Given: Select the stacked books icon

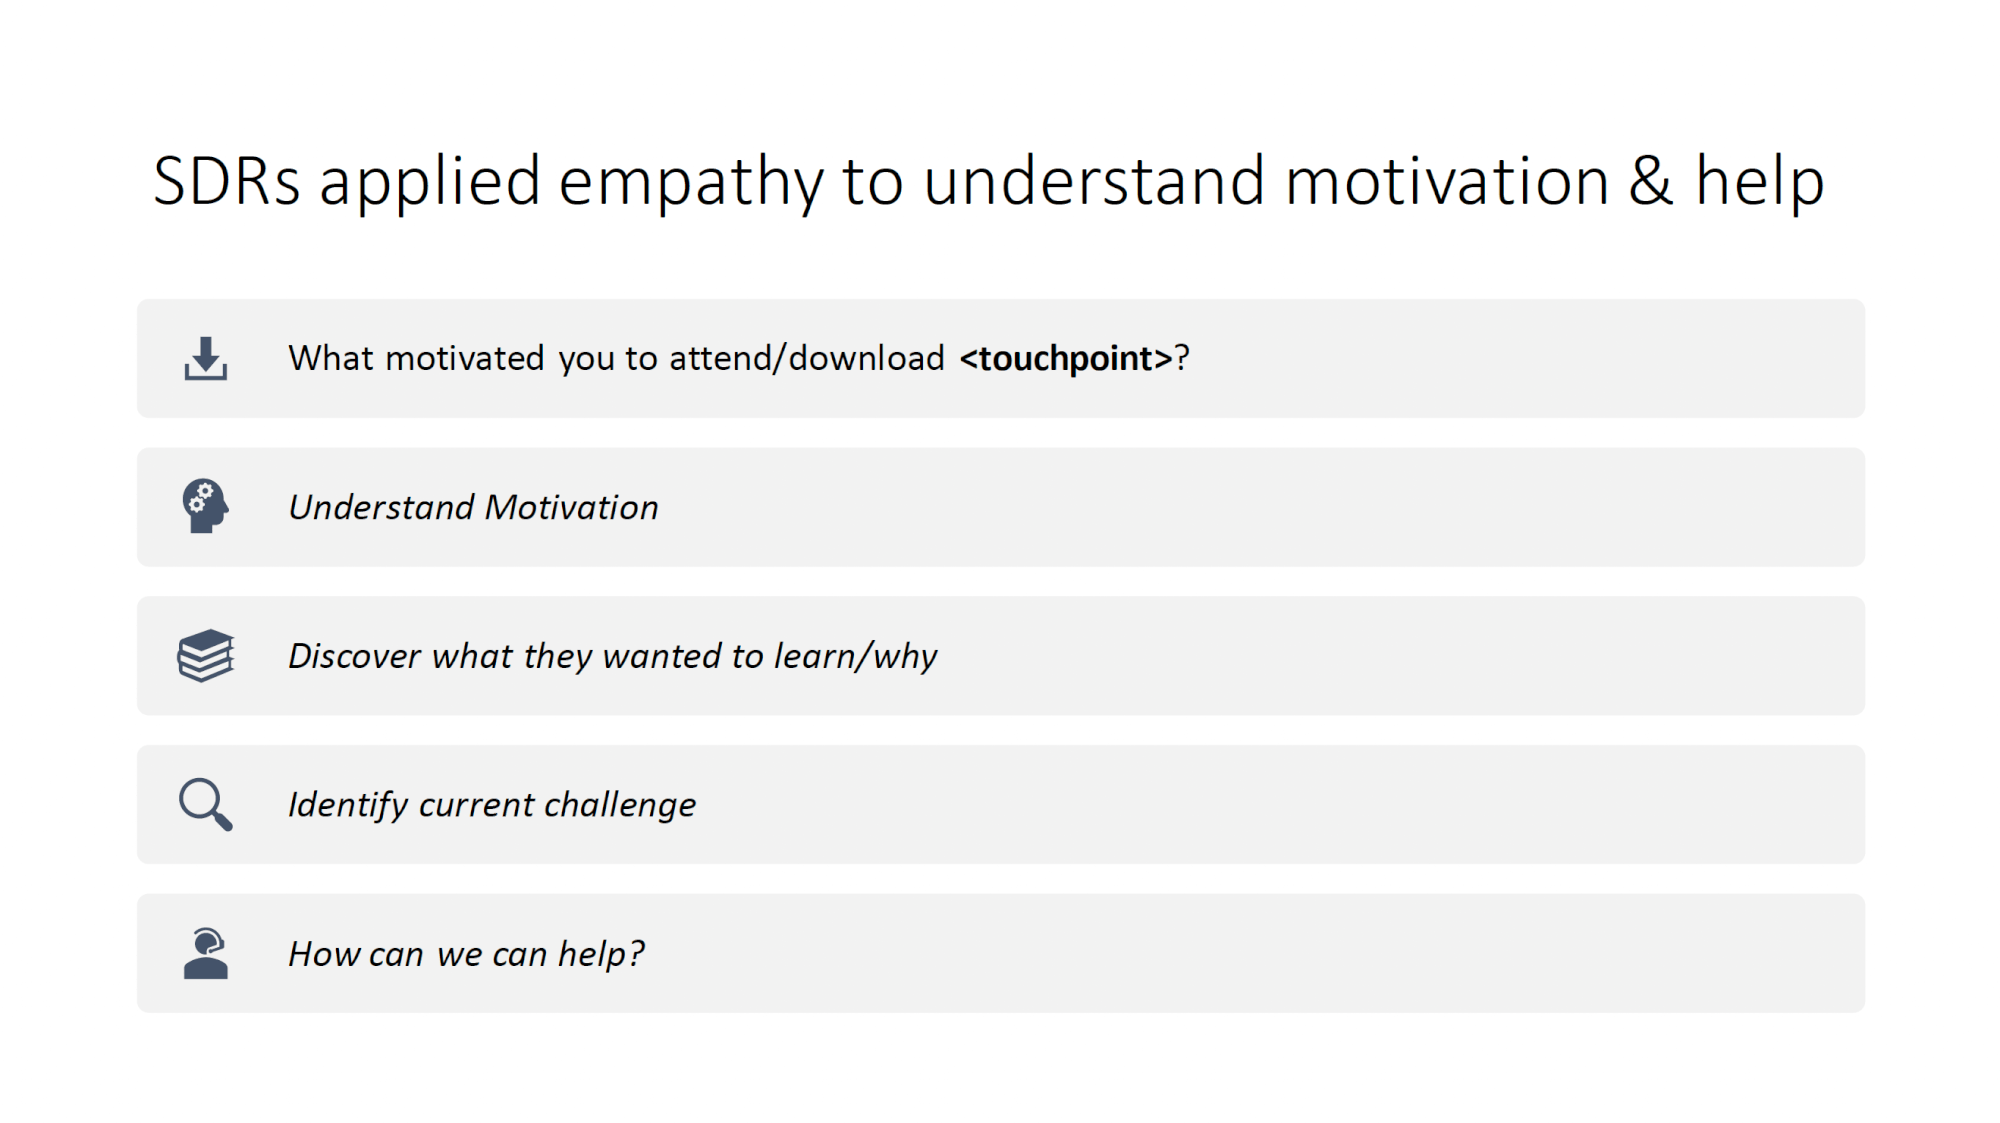Looking at the screenshot, I should coord(206,655).
